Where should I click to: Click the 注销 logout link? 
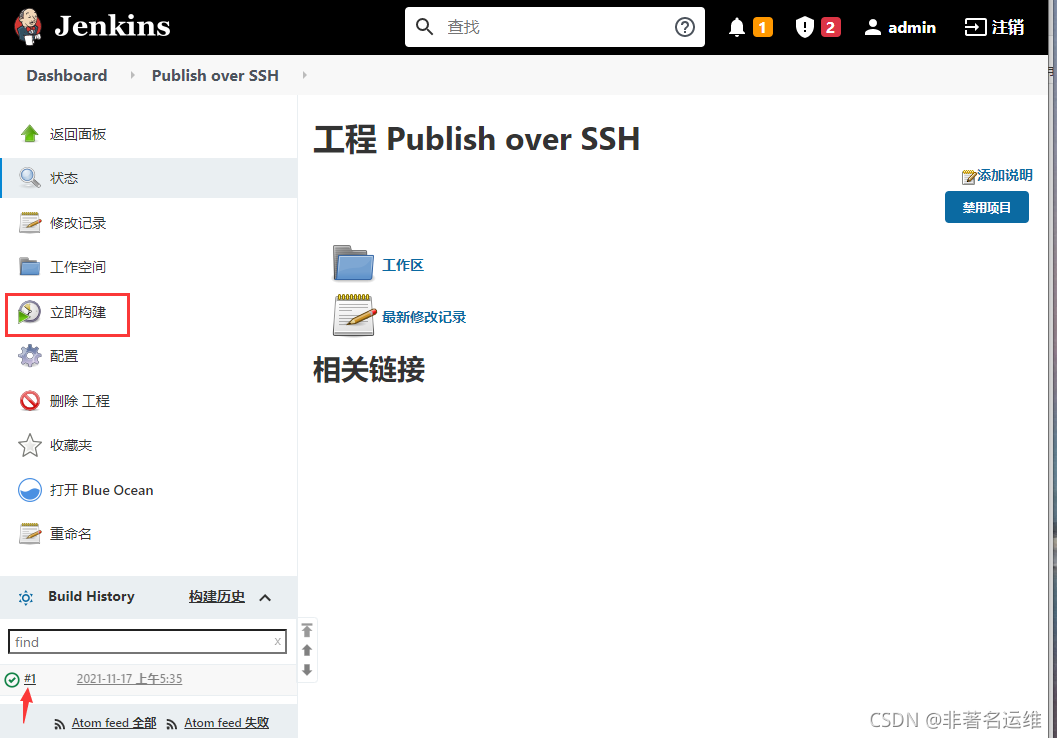click(994, 27)
